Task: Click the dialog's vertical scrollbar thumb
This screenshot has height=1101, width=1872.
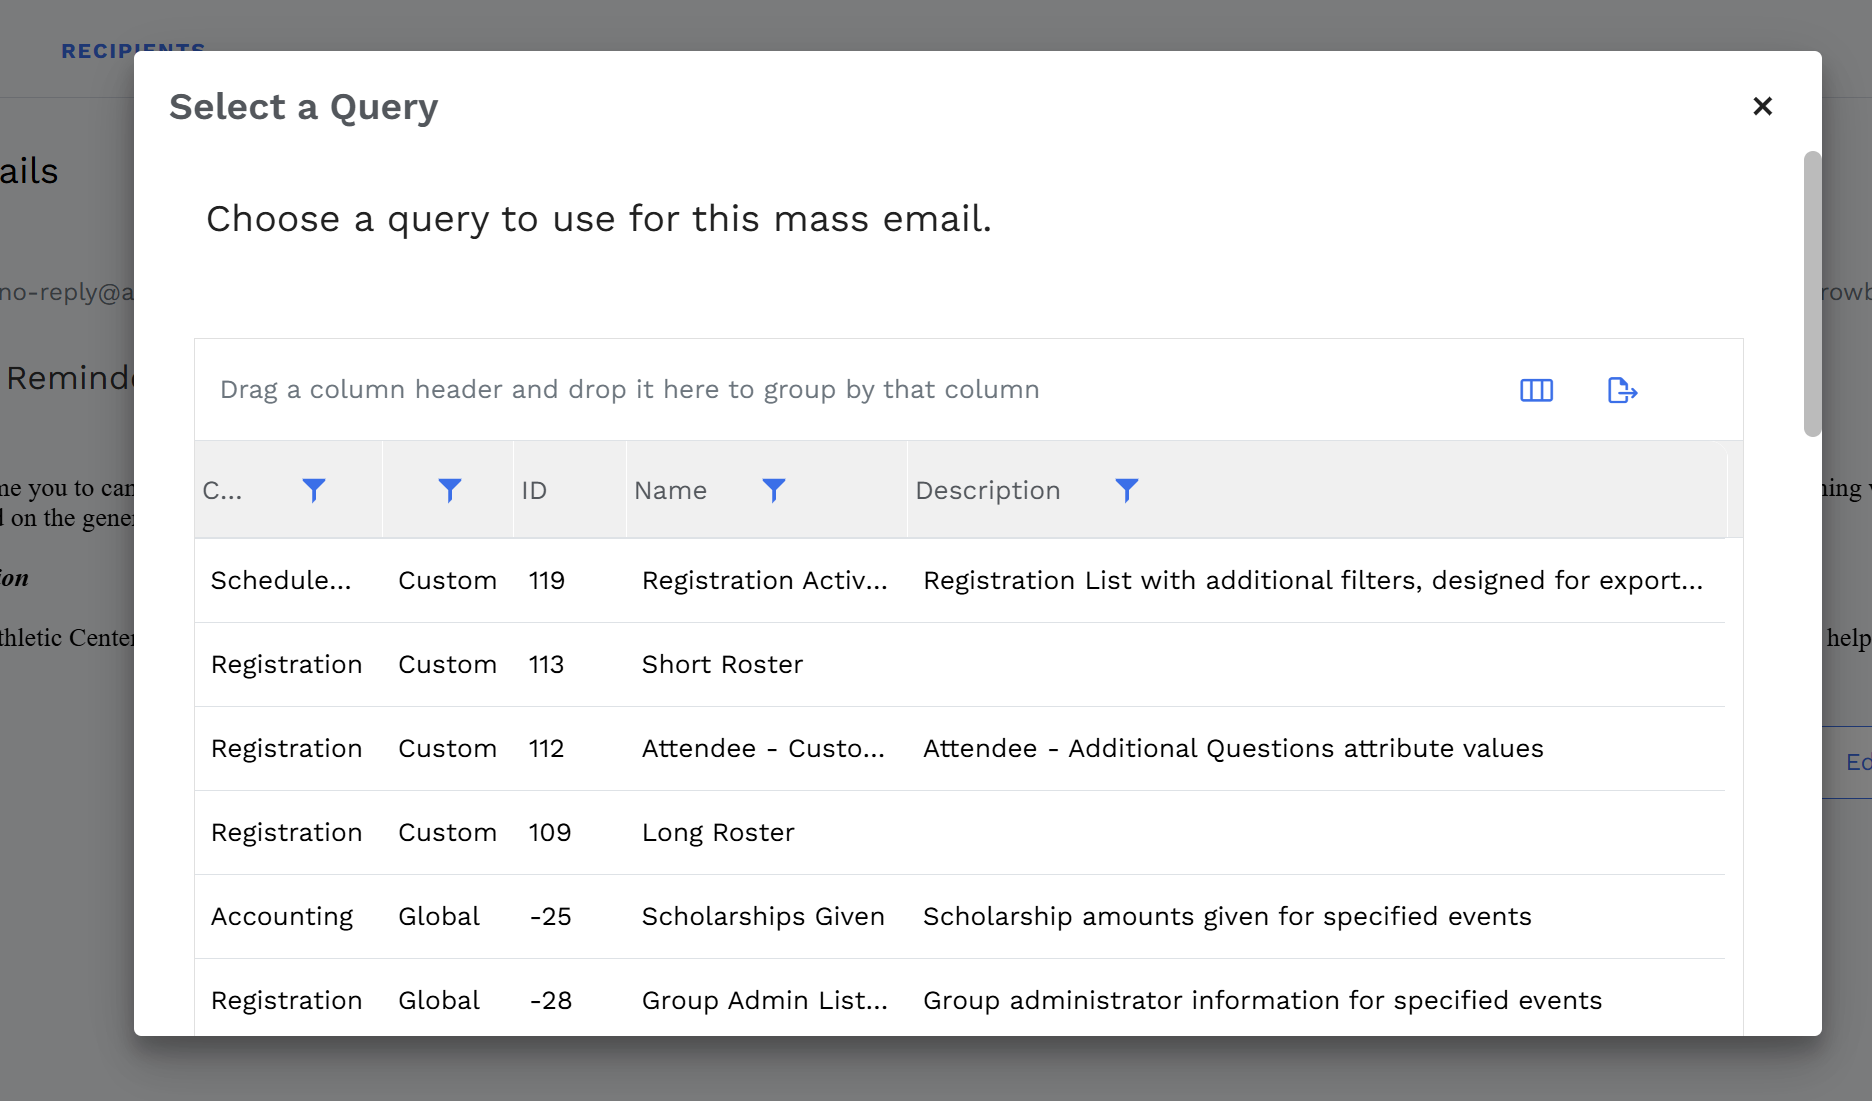Action: [1812, 294]
